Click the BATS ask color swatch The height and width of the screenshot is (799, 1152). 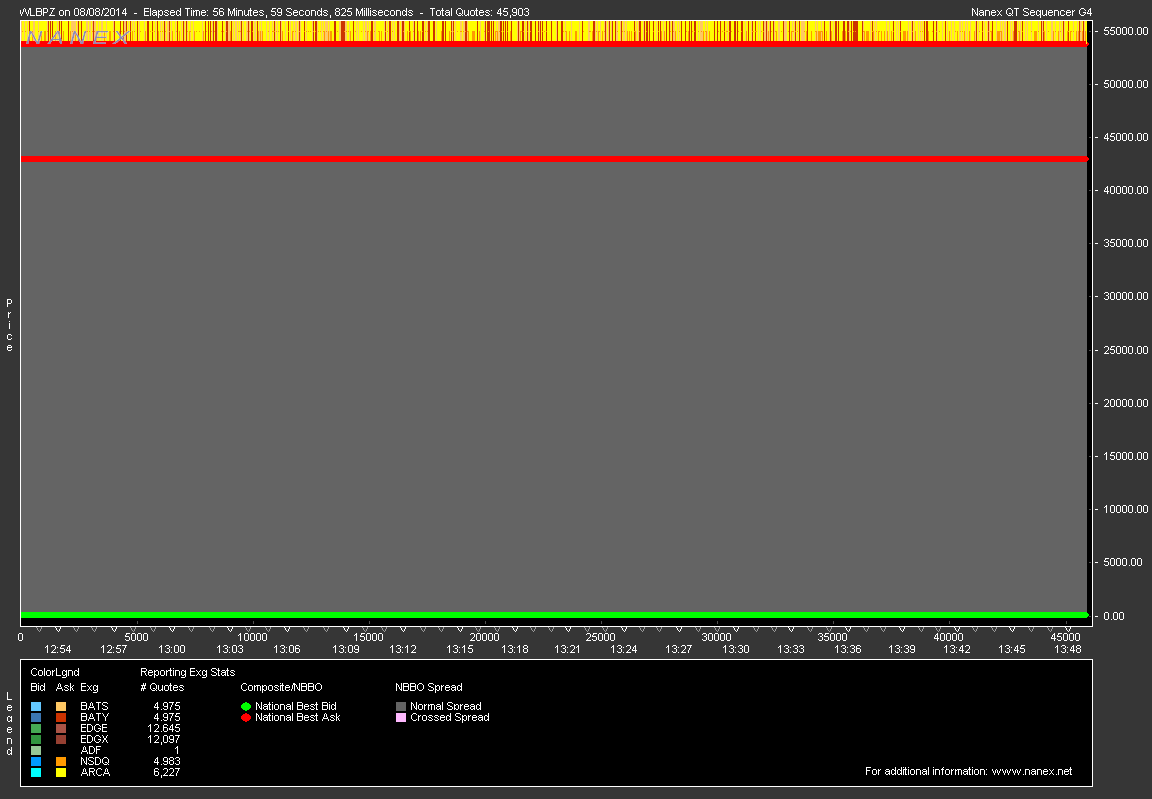61,706
